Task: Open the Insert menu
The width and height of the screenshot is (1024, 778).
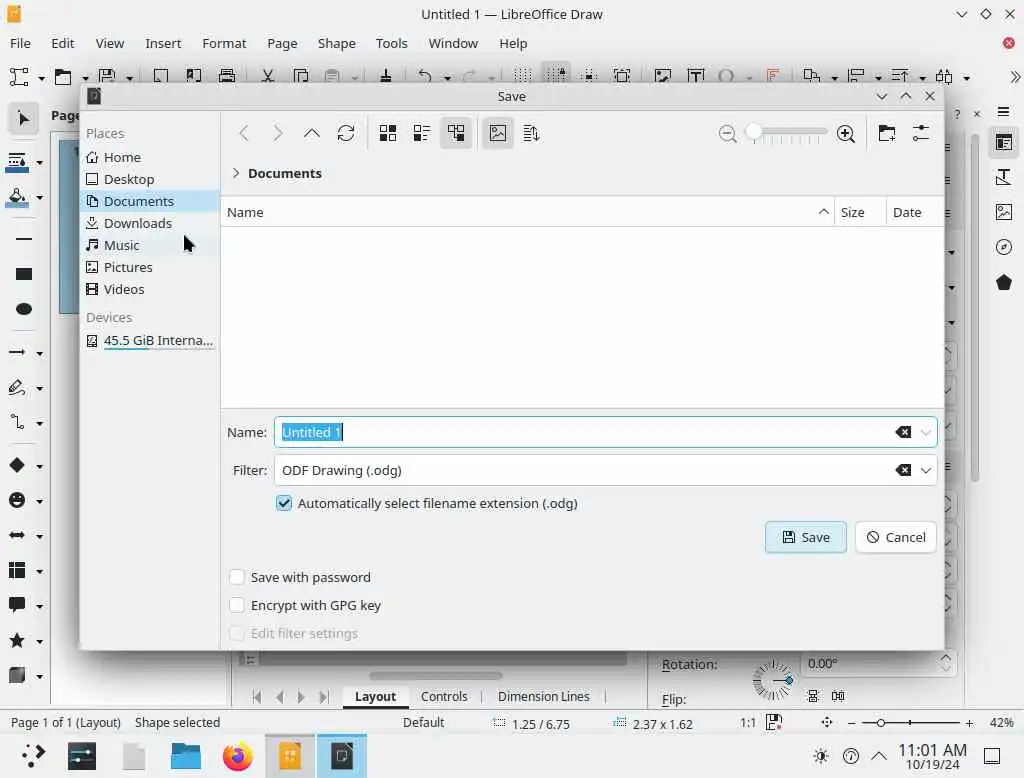Action: [163, 43]
